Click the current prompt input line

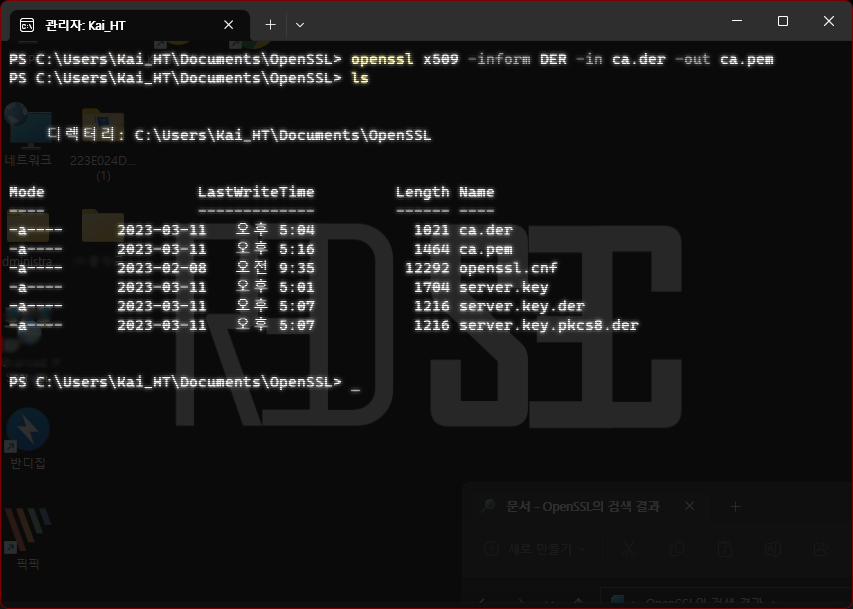[185, 382]
